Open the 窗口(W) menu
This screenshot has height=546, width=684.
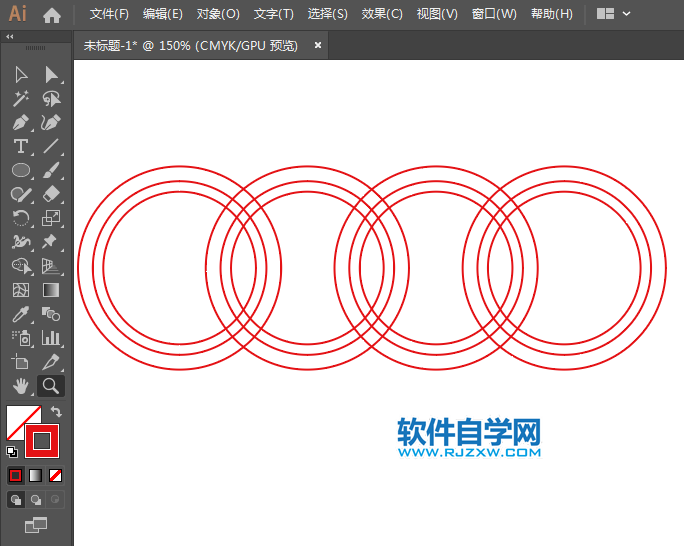494,14
